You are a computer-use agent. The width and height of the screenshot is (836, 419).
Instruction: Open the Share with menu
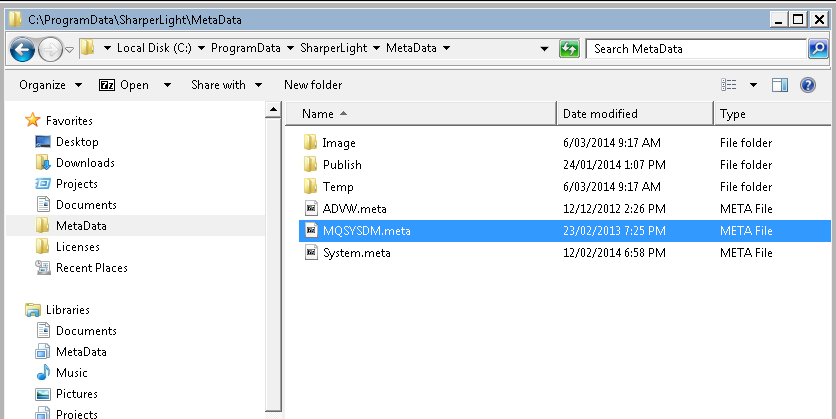[227, 85]
